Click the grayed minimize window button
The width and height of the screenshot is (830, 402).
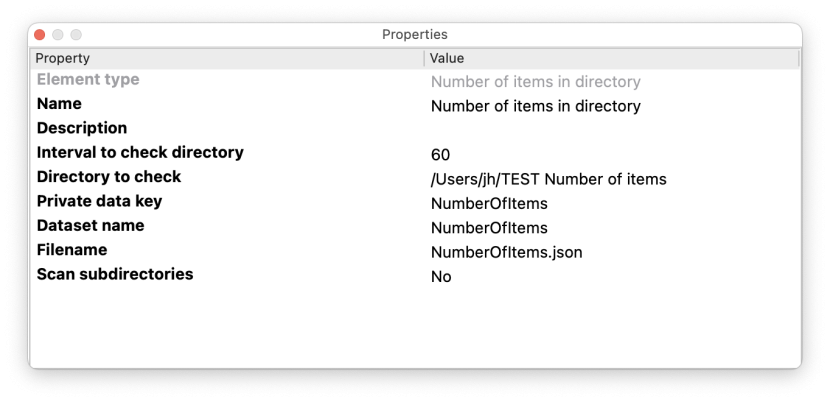pos(58,35)
